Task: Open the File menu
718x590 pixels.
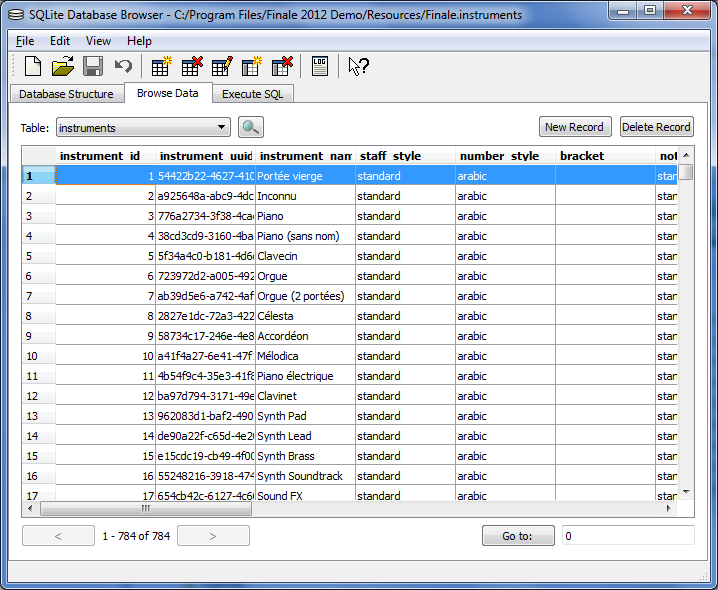Action: [x=25, y=41]
